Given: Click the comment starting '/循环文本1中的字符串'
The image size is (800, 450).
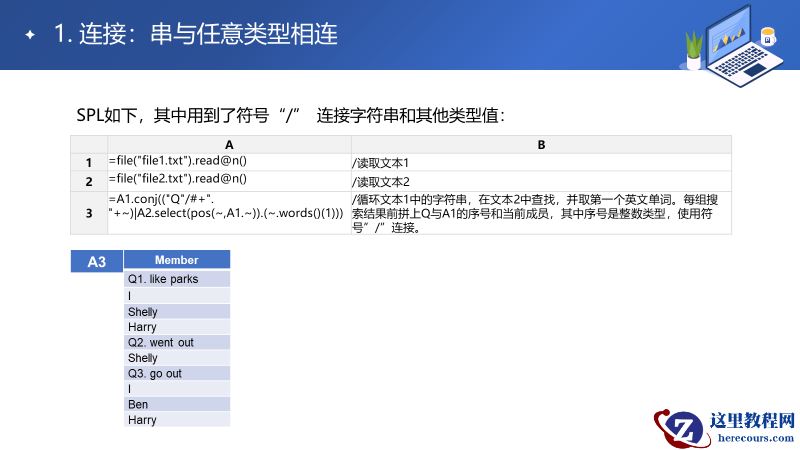Looking at the screenshot, I should click(x=541, y=213).
